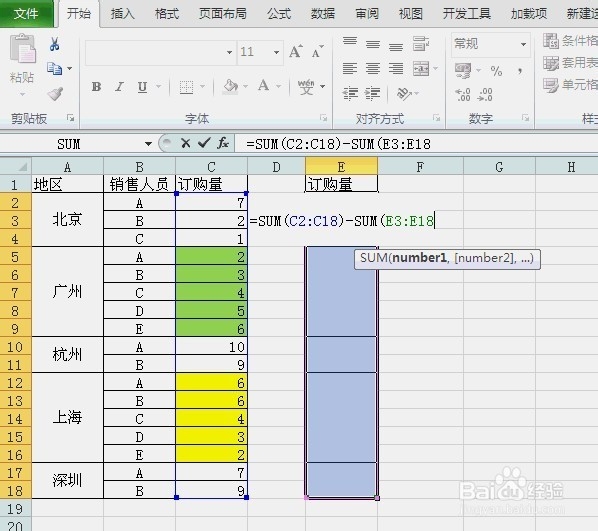Open the 文件 File tab
This screenshot has width=598, height=531.
26,14
